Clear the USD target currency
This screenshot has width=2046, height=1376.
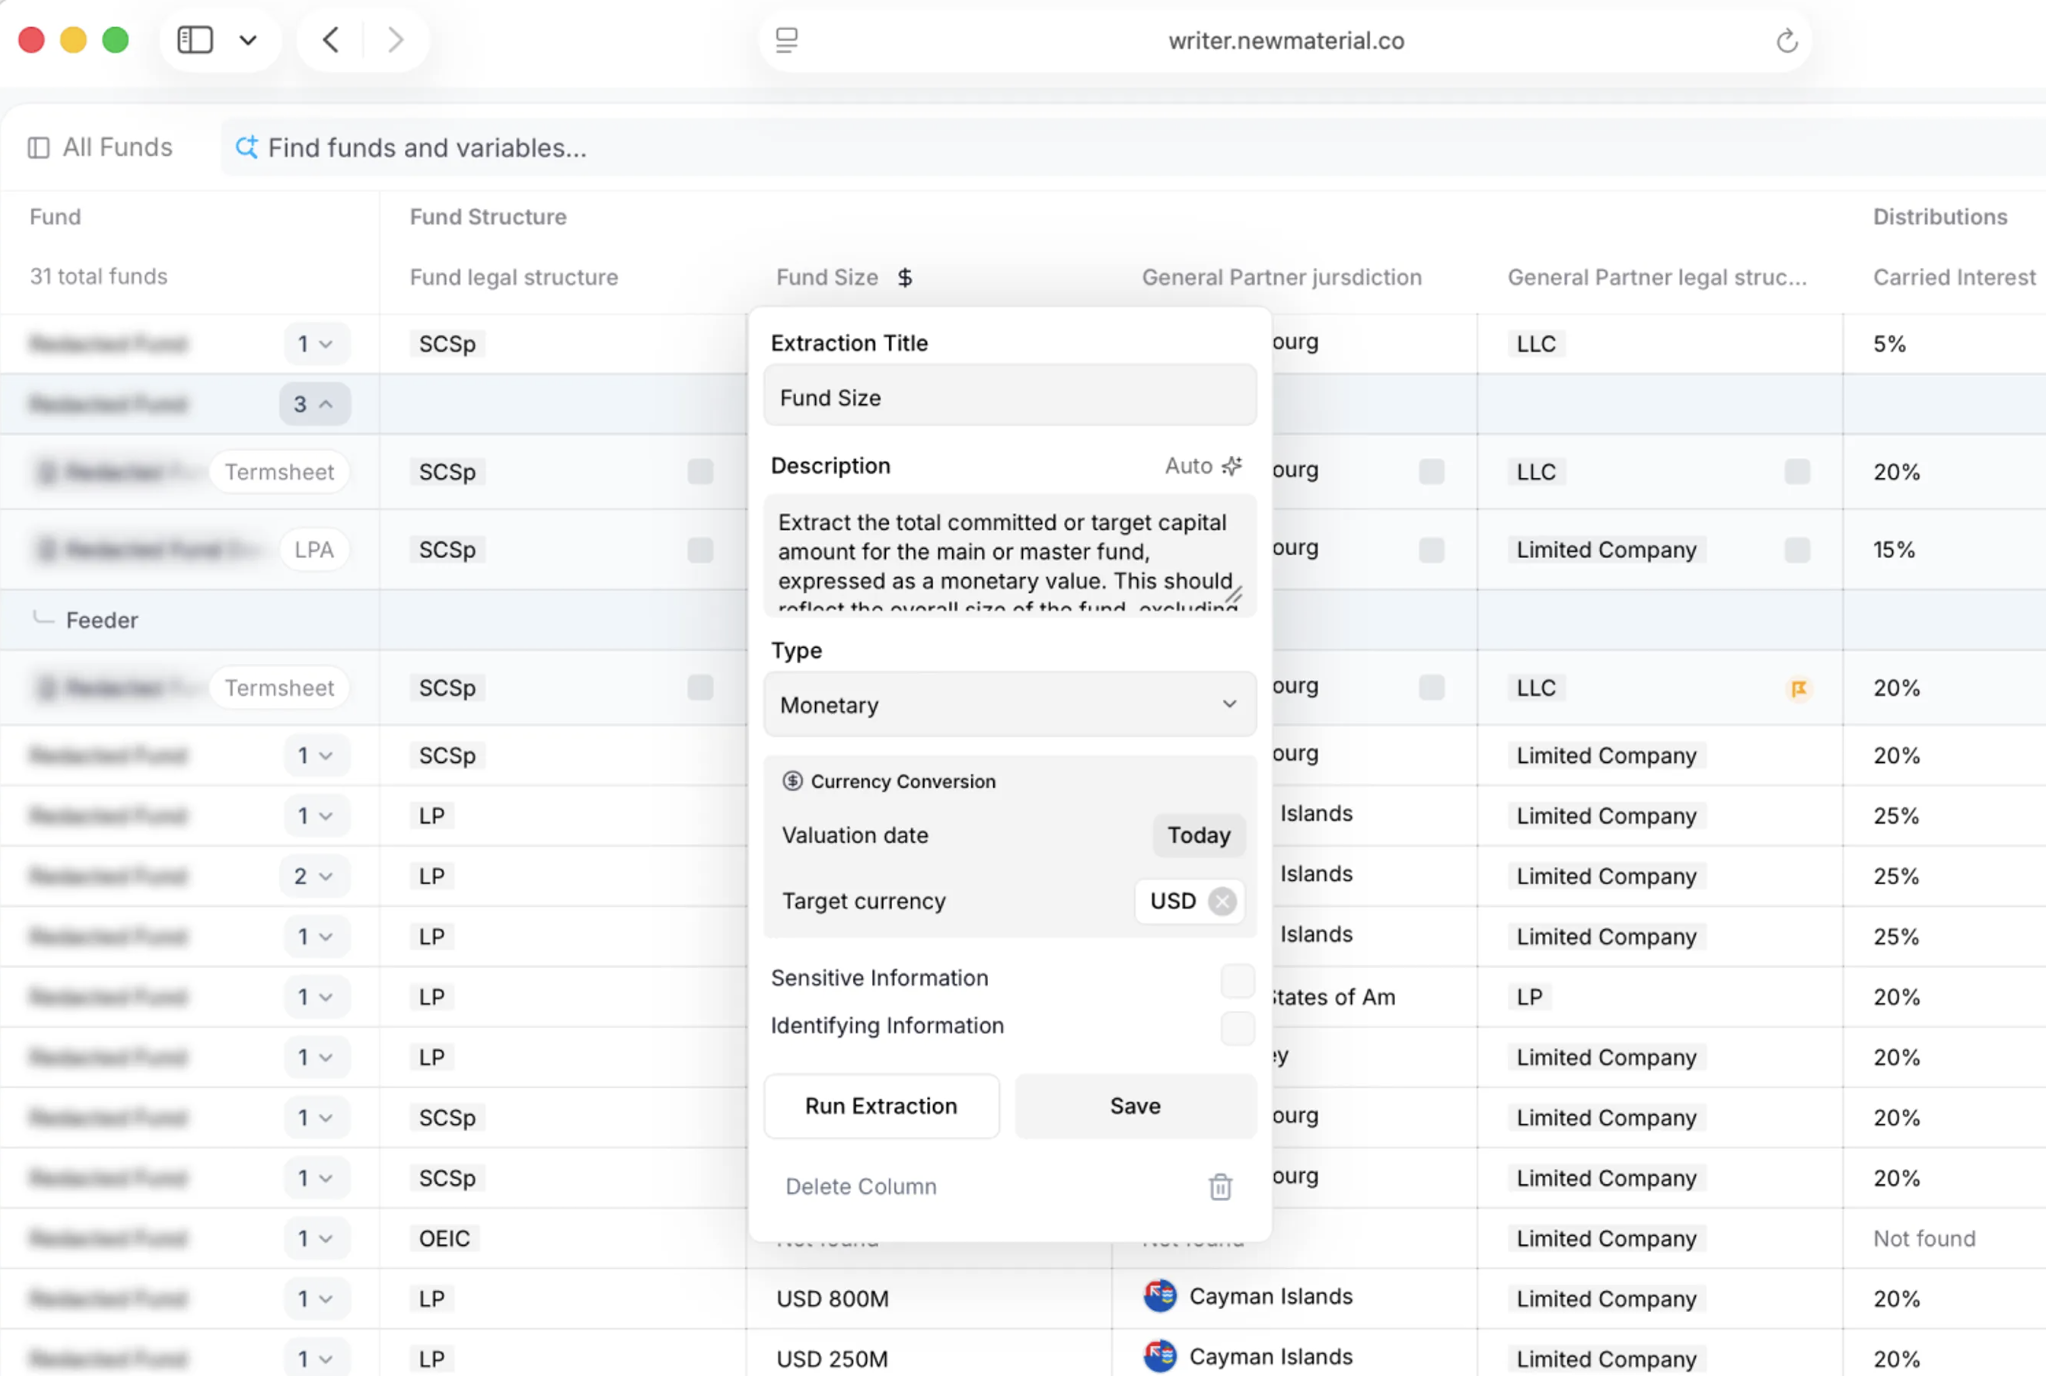coord(1222,901)
